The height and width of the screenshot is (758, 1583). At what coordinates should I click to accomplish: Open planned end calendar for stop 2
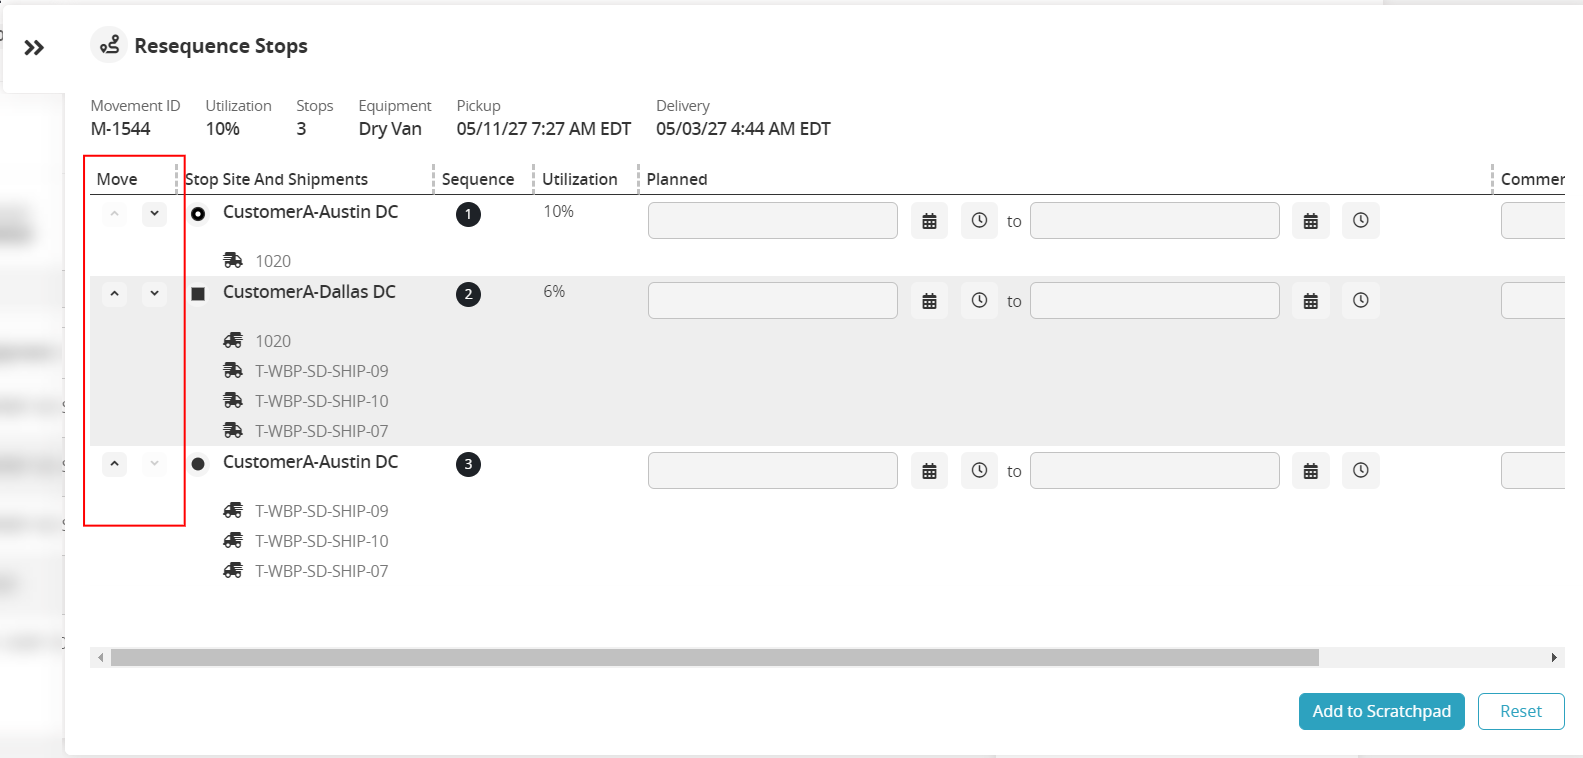pyautogui.click(x=1310, y=301)
